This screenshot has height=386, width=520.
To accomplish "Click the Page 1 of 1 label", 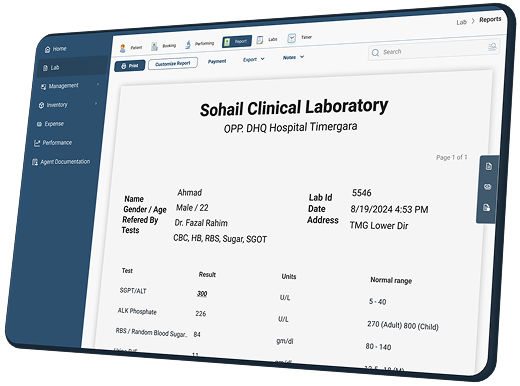I will [x=452, y=157].
